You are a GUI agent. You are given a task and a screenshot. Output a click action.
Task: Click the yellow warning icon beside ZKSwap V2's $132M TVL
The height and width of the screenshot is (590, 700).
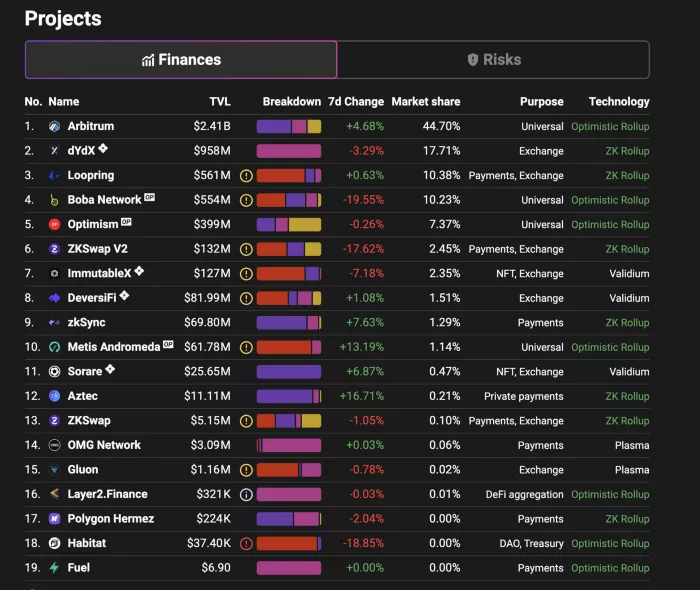246,249
